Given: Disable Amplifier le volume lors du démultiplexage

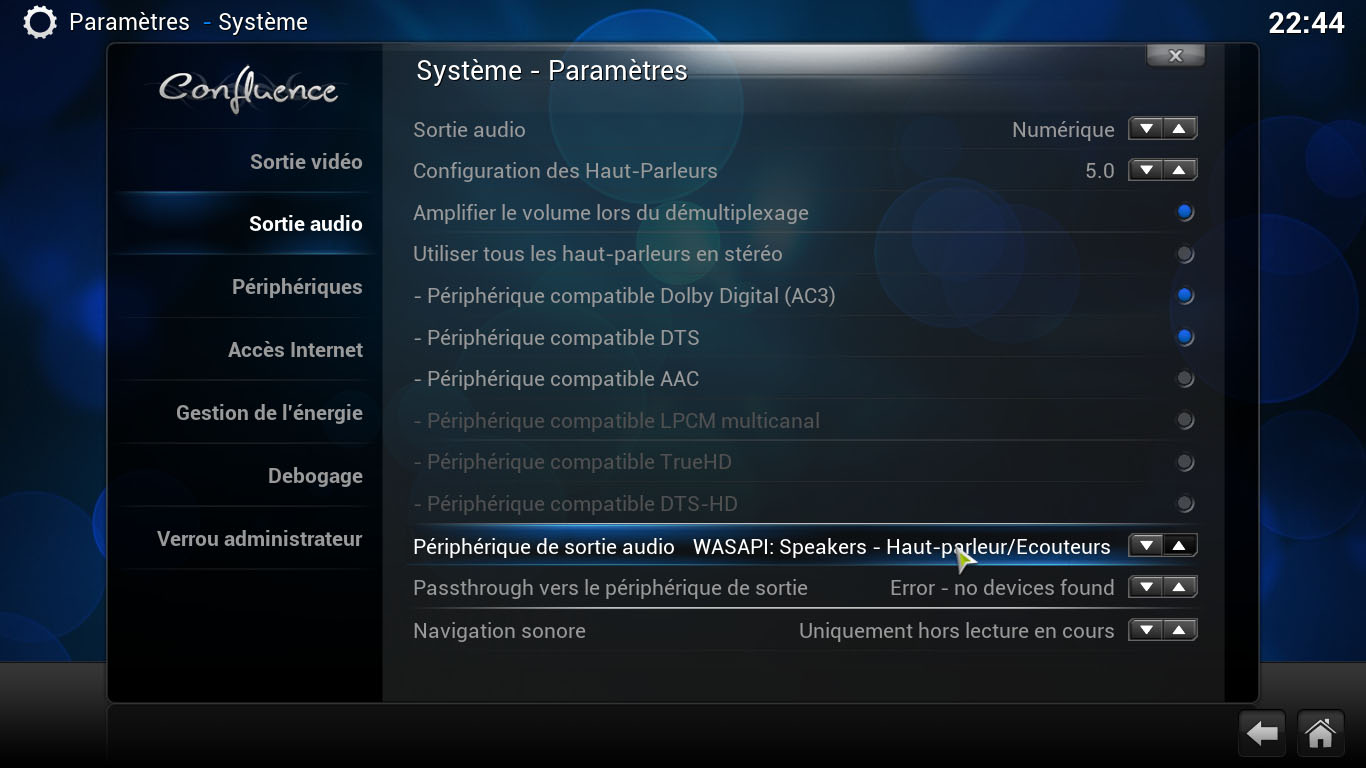Looking at the screenshot, I should (x=1185, y=212).
